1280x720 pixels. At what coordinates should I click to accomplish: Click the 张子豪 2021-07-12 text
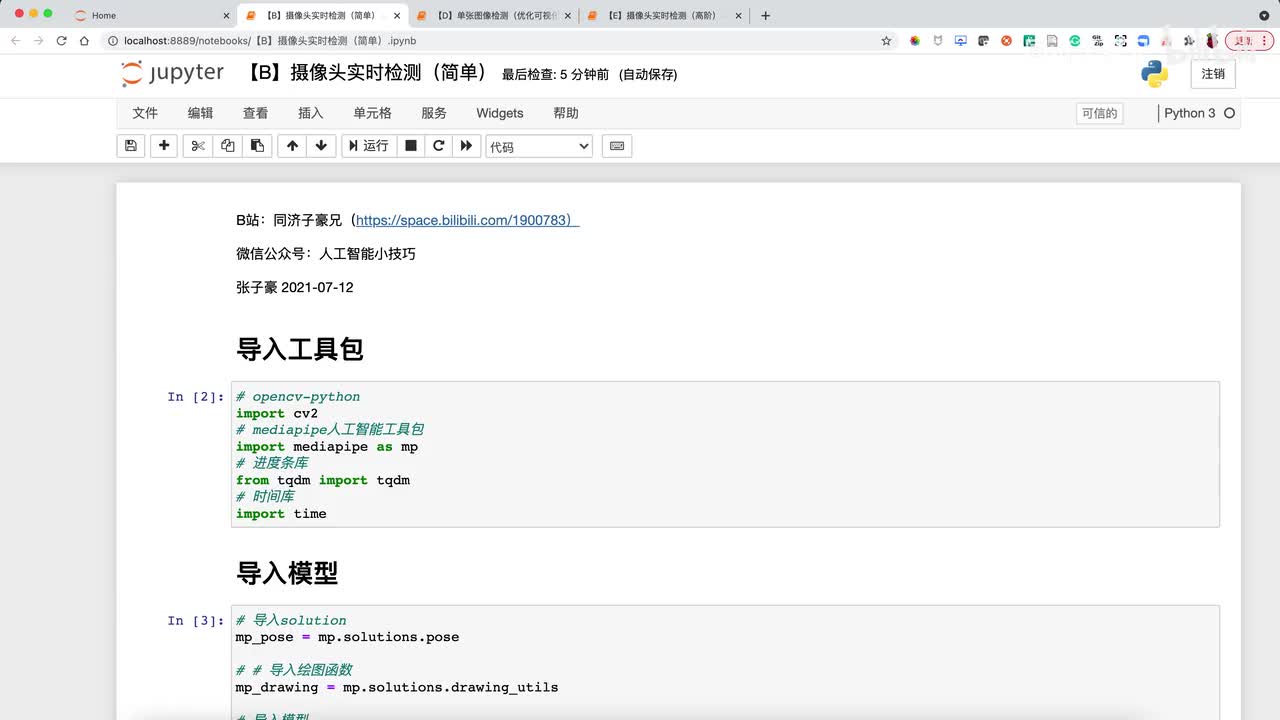[295, 288]
